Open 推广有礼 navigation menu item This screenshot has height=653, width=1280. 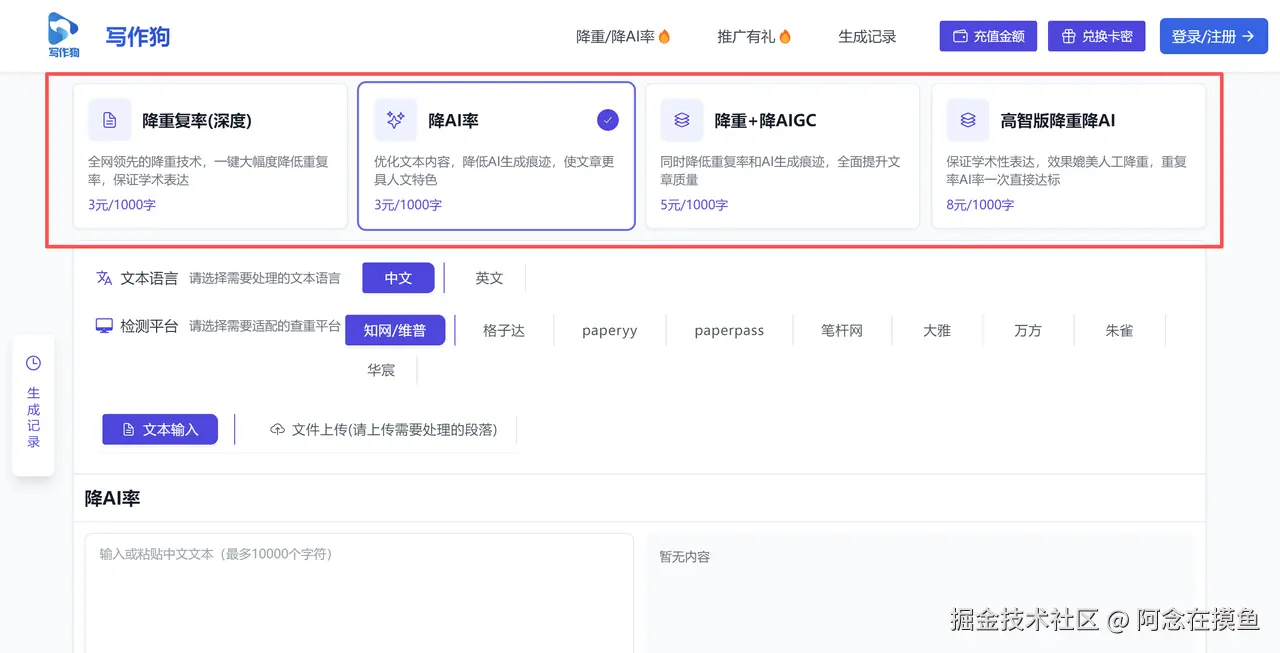(754, 36)
